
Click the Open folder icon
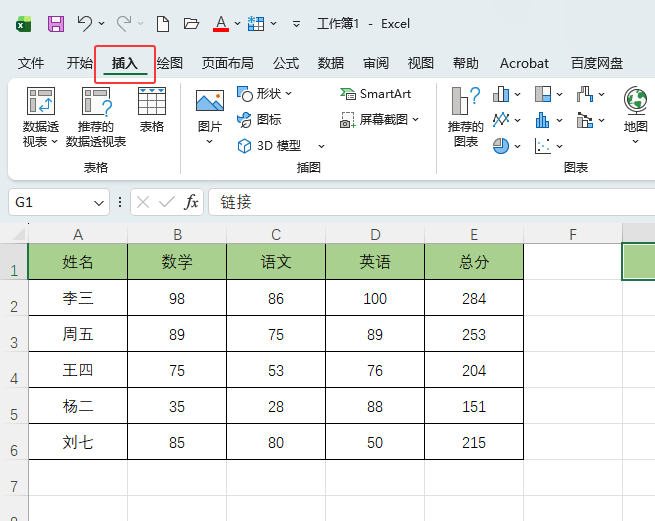[191, 24]
